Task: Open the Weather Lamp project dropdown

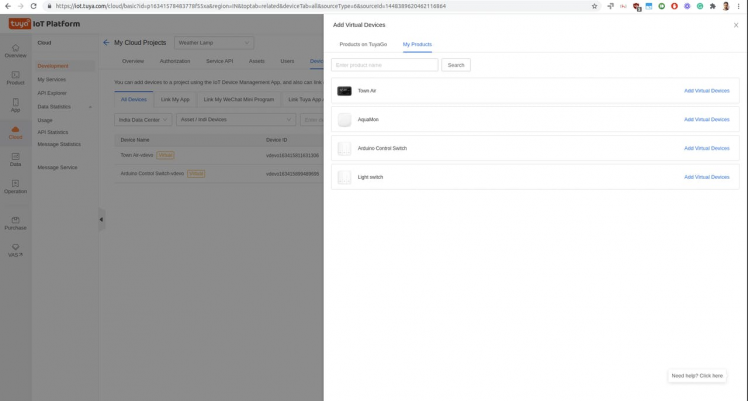Action: (x=214, y=43)
